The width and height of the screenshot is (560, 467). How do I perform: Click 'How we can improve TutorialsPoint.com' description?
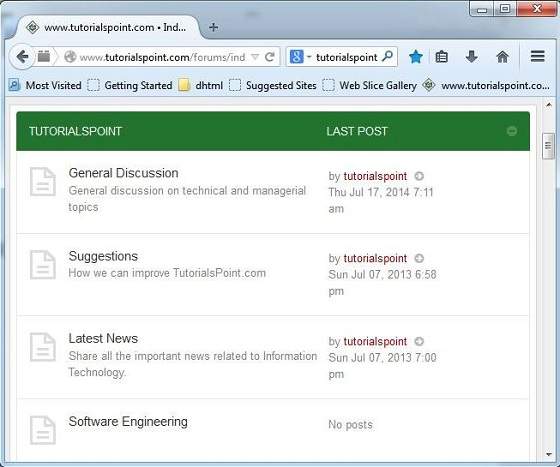click(167, 273)
